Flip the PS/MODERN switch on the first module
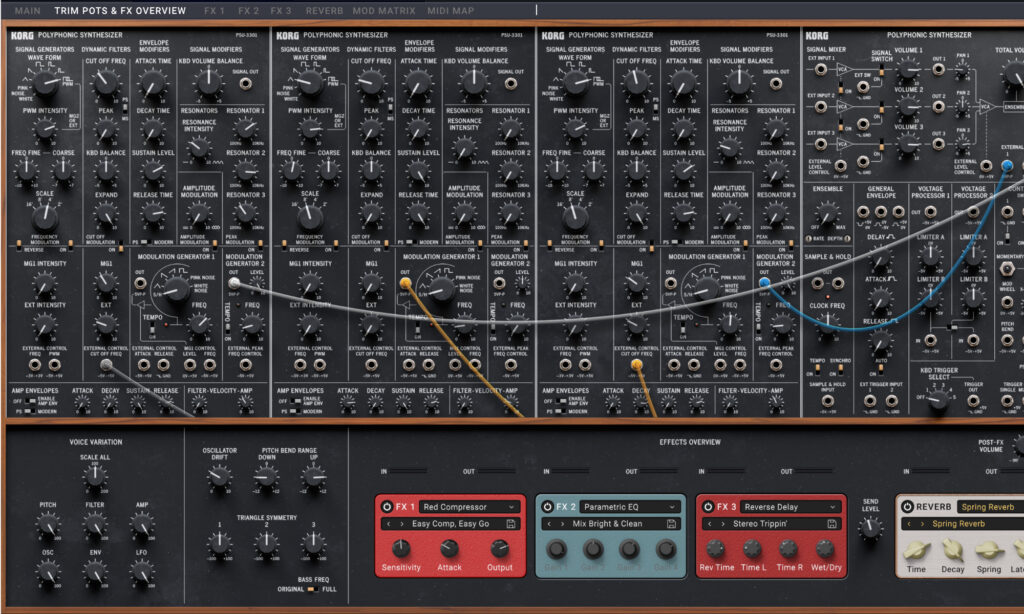The width and height of the screenshot is (1024, 614). click(x=147, y=241)
